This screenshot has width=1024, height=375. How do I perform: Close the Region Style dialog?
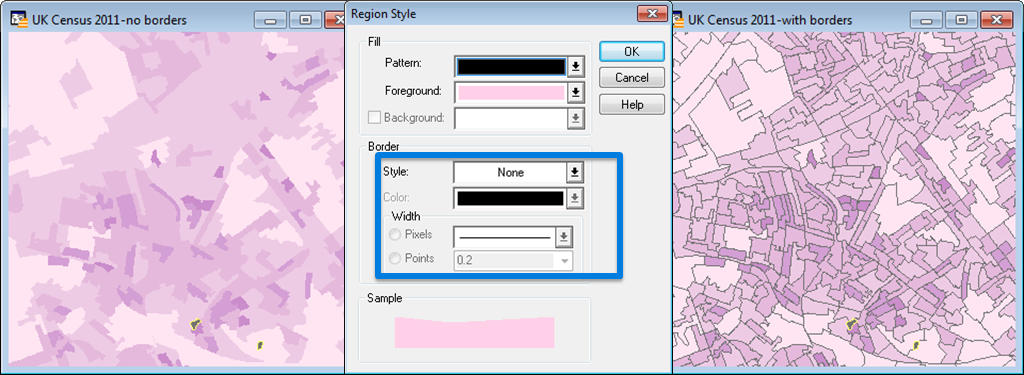pyautogui.click(x=651, y=13)
